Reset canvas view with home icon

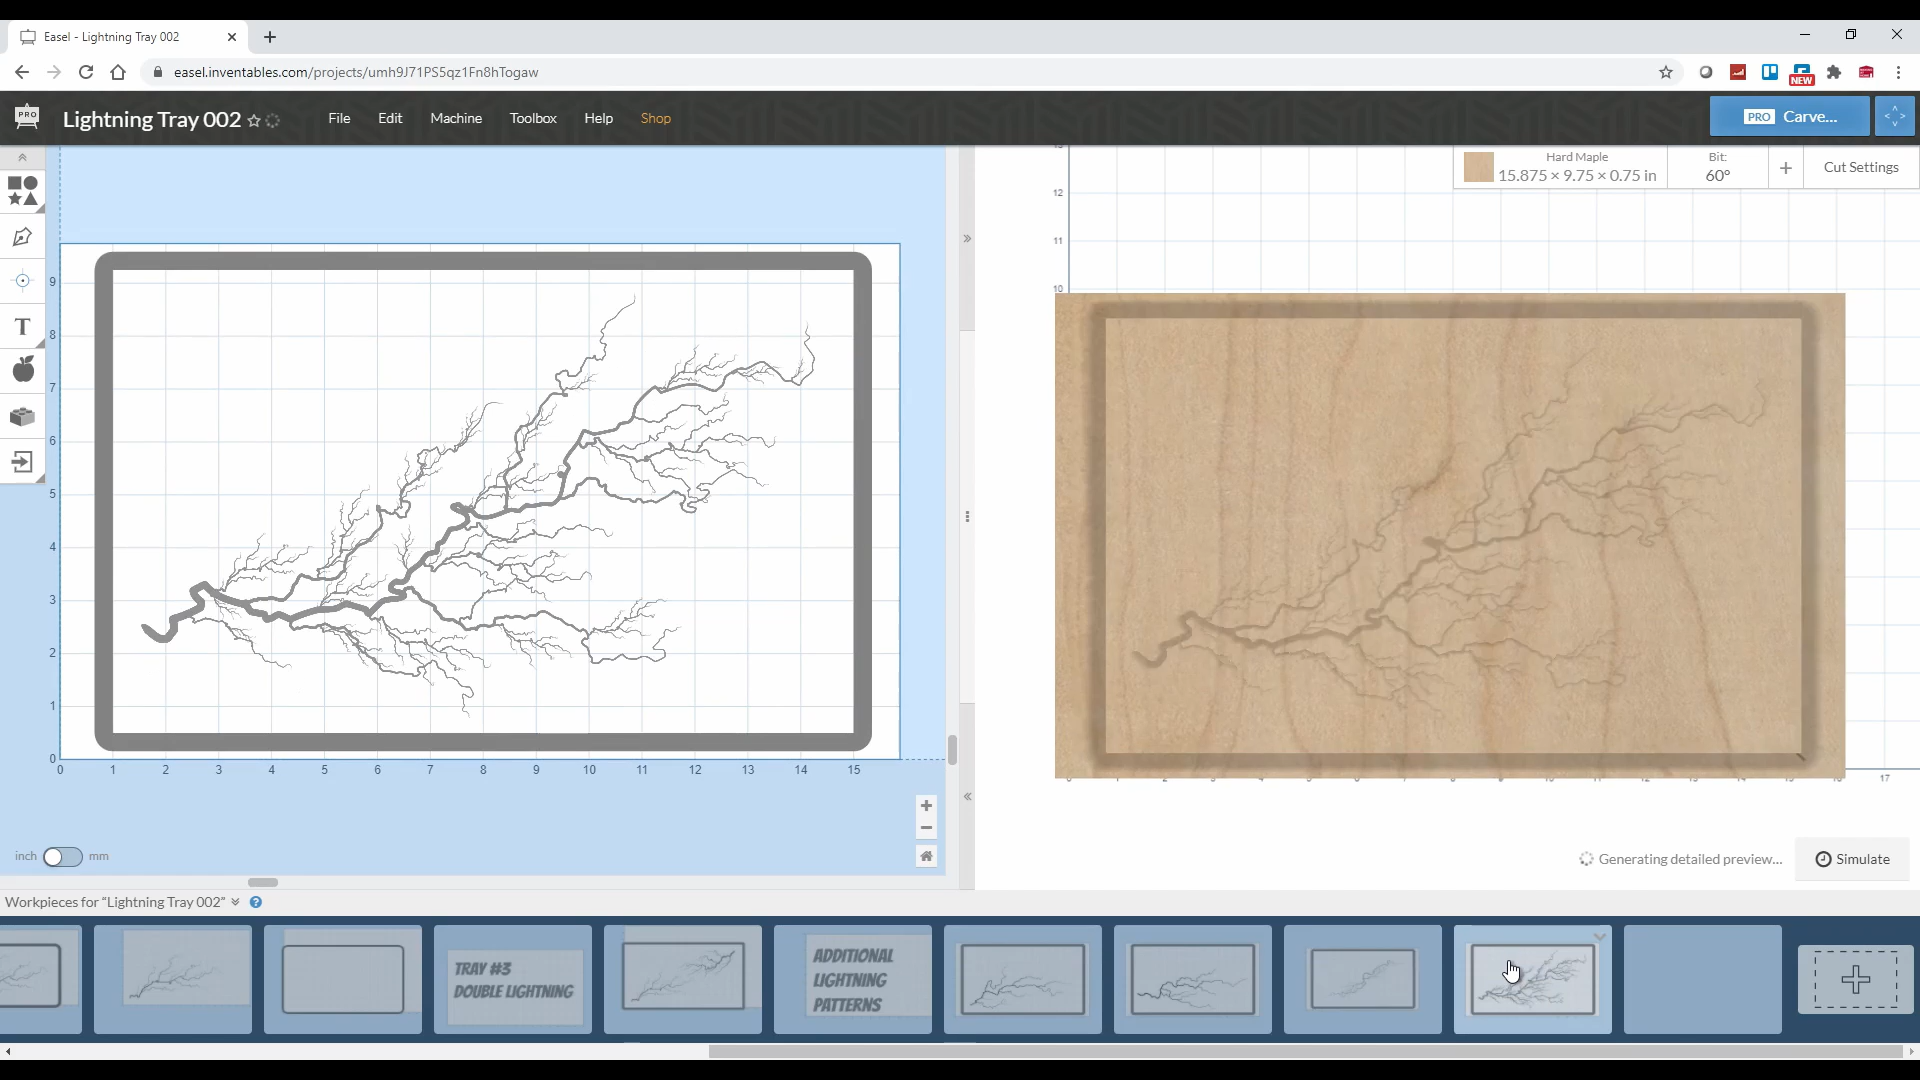(x=926, y=856)
